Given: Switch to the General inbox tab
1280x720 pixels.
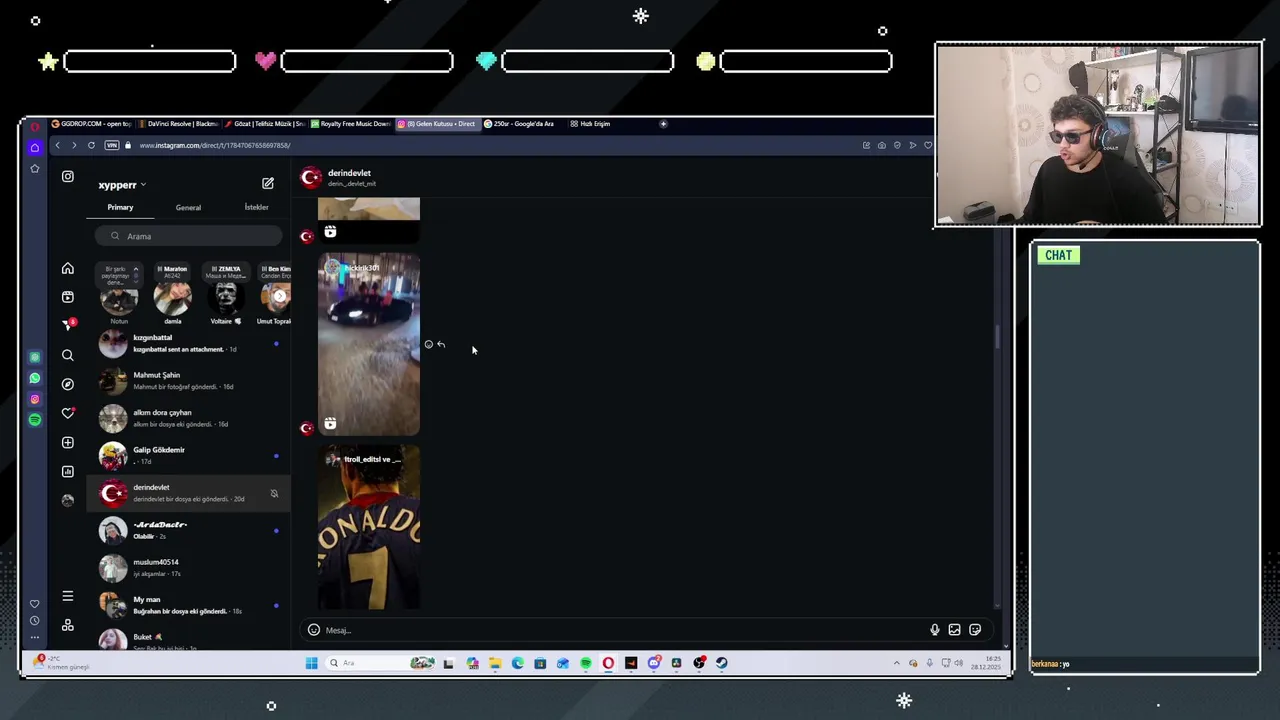Looking at the screenshot, I should 188,207.
